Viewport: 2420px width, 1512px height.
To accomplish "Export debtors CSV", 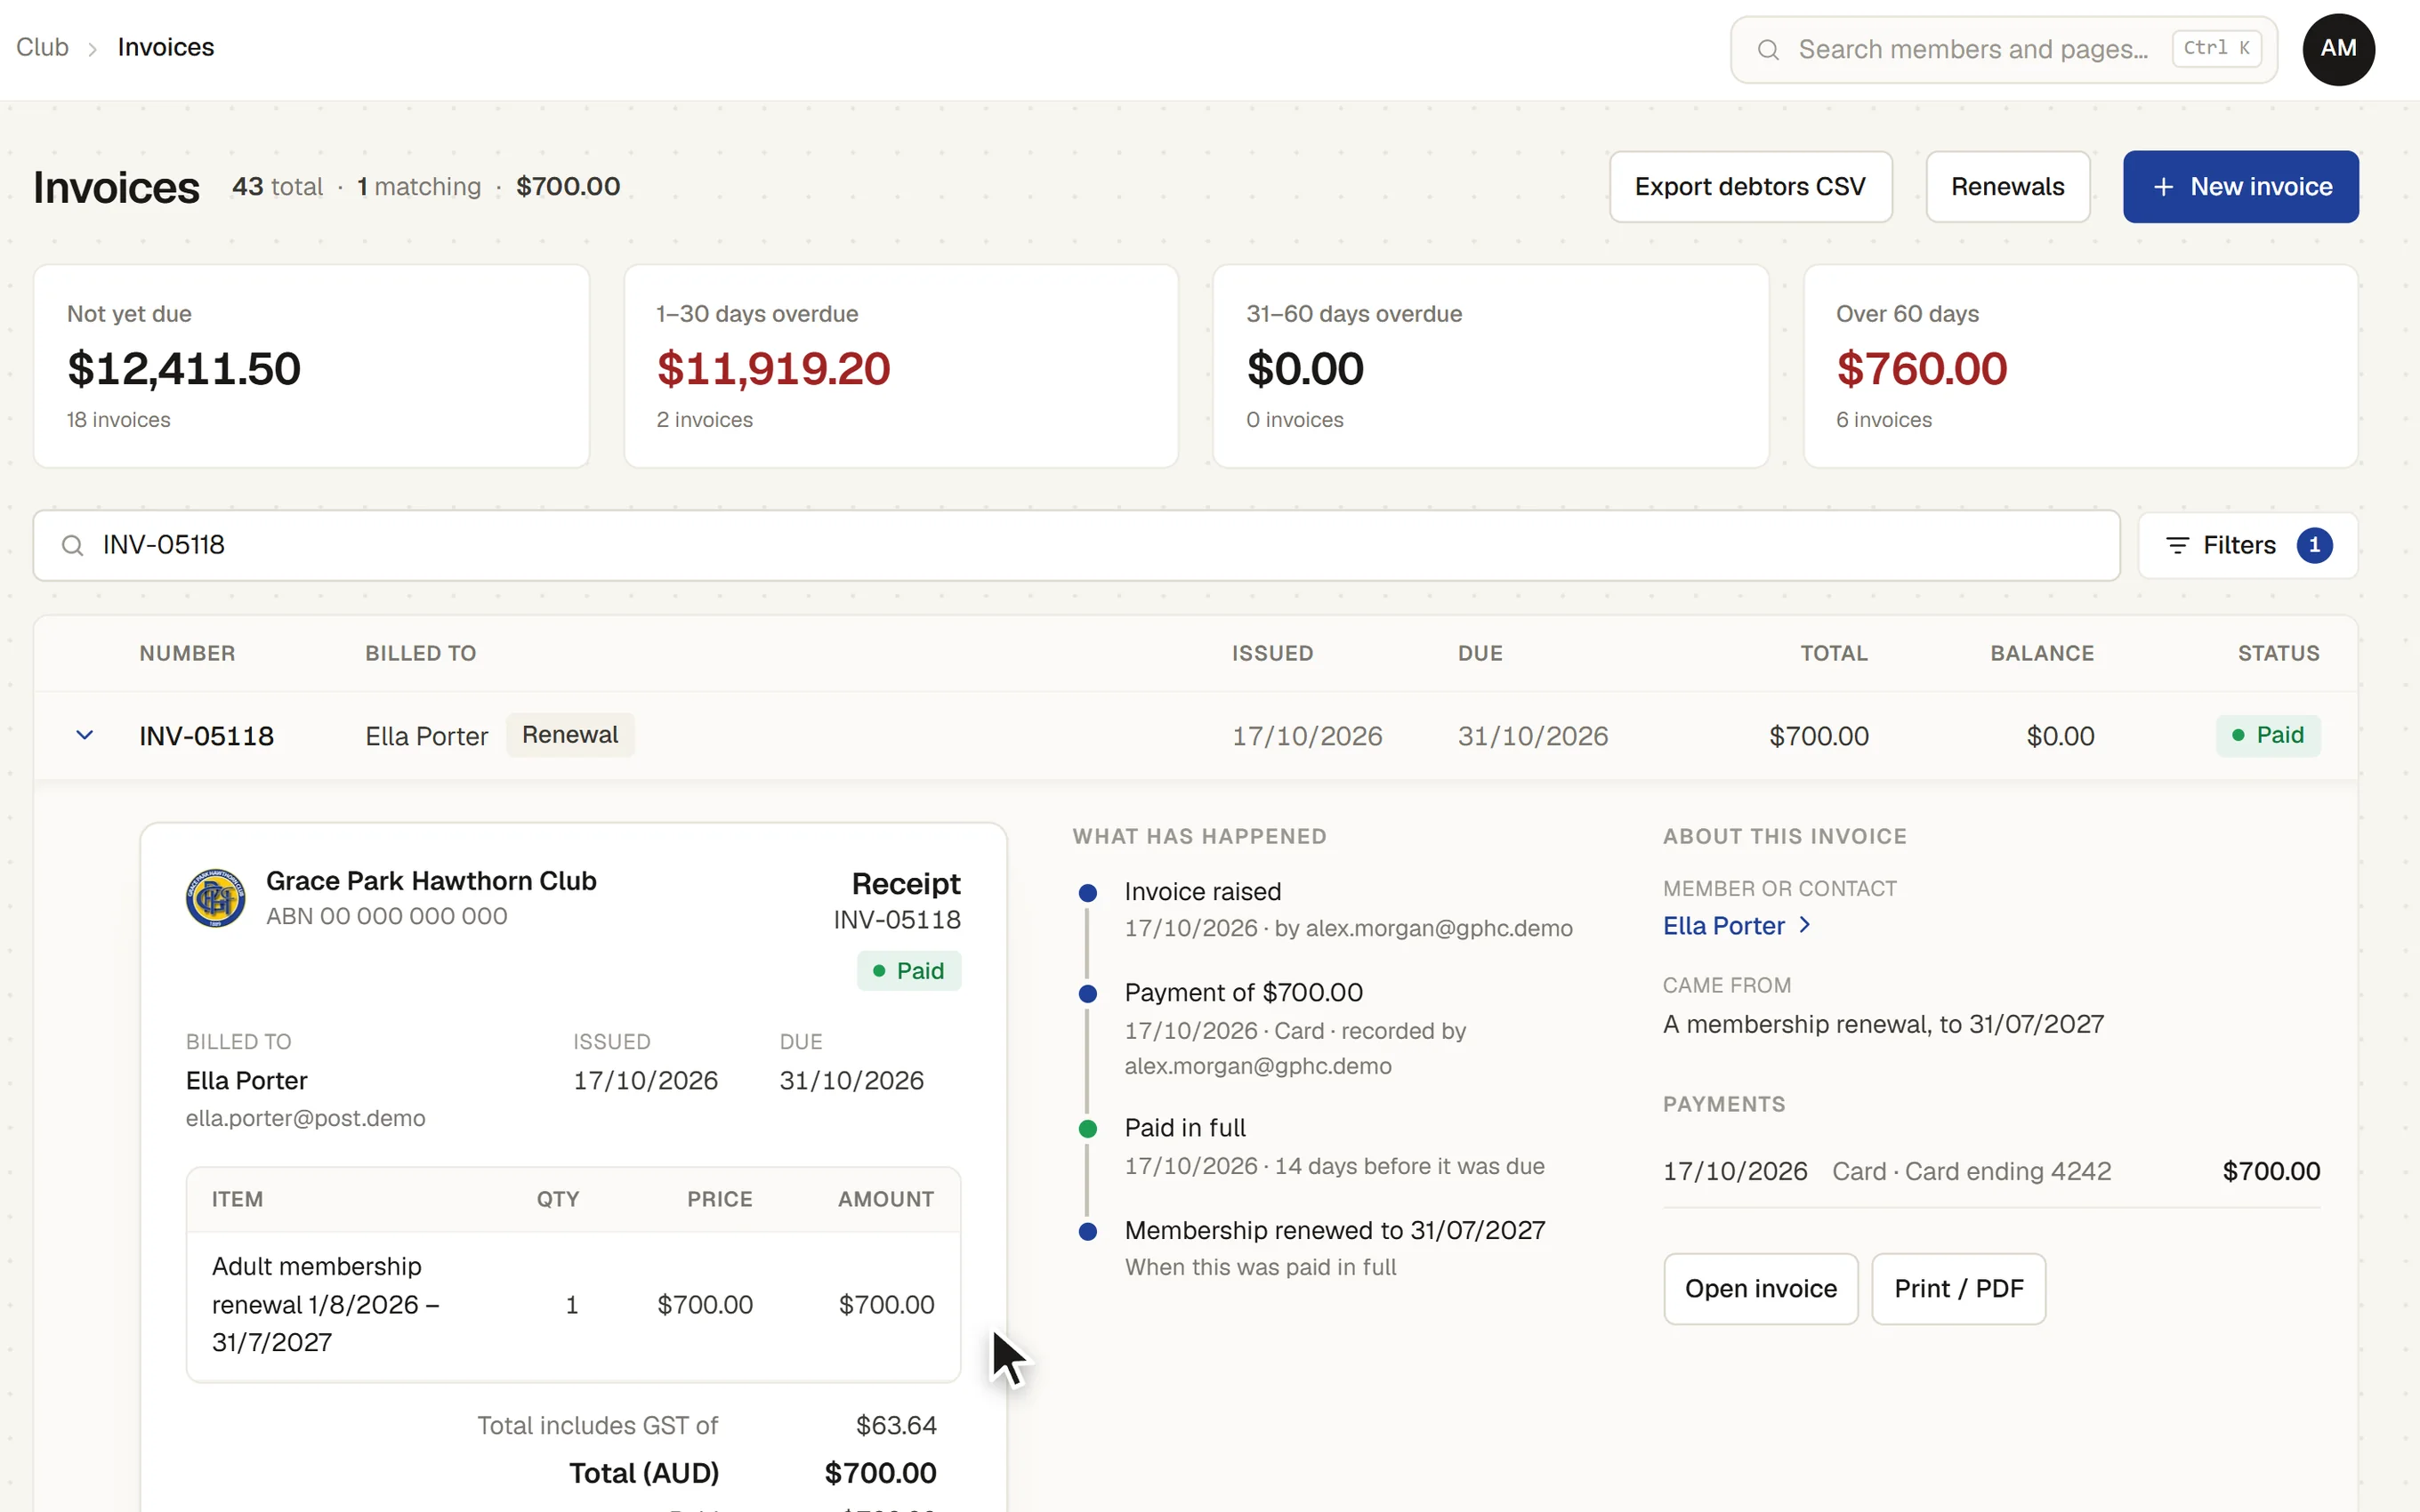I will coord(1750,186).
